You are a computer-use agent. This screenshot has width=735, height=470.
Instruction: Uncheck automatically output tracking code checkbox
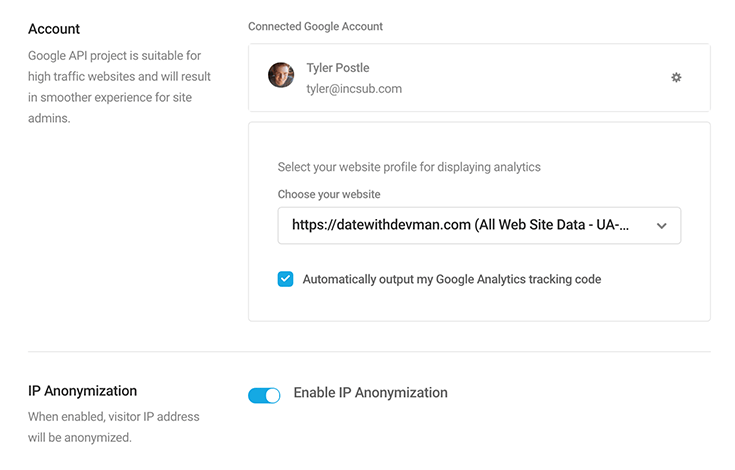(285, 279)
